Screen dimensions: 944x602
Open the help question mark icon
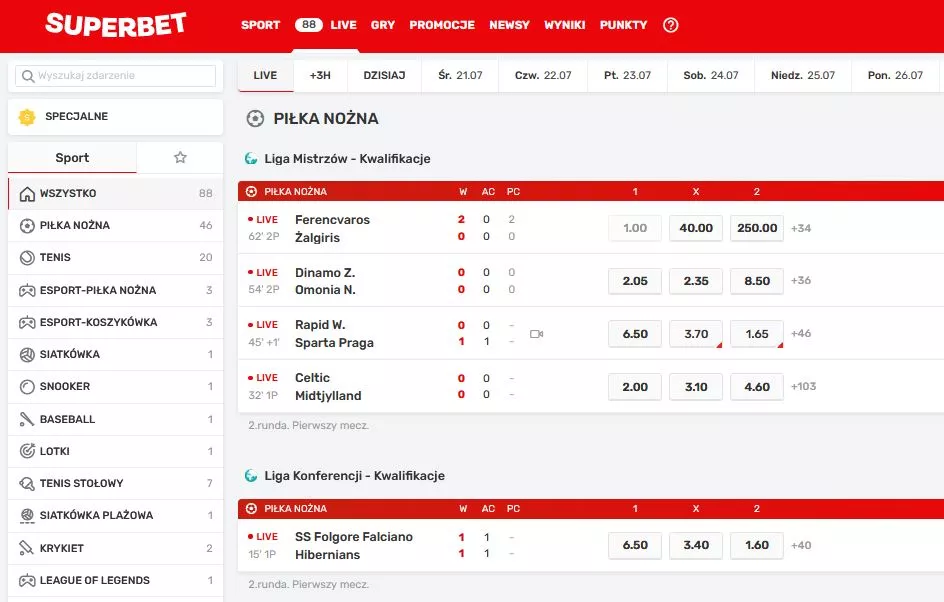(671, 25)
